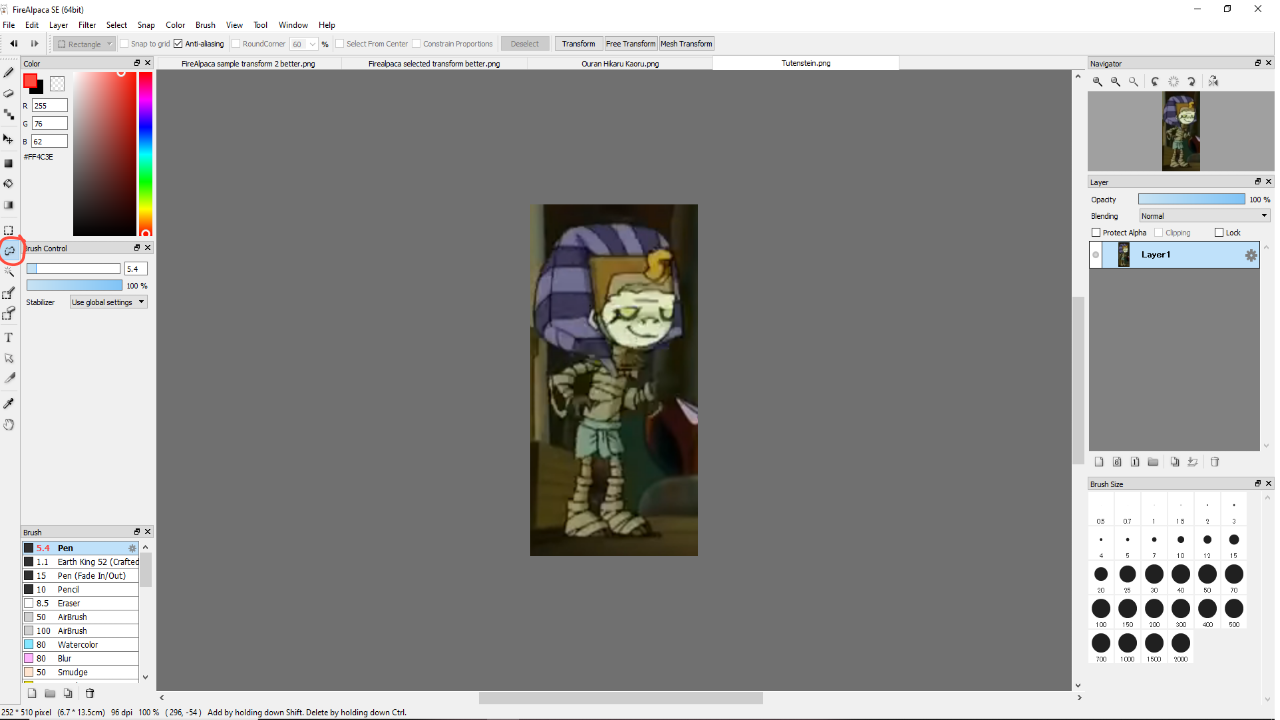Delete the layer with trash icon
Image resolution: width=1280 pixels, height=720 pixels.
[x=1215, y=462]
